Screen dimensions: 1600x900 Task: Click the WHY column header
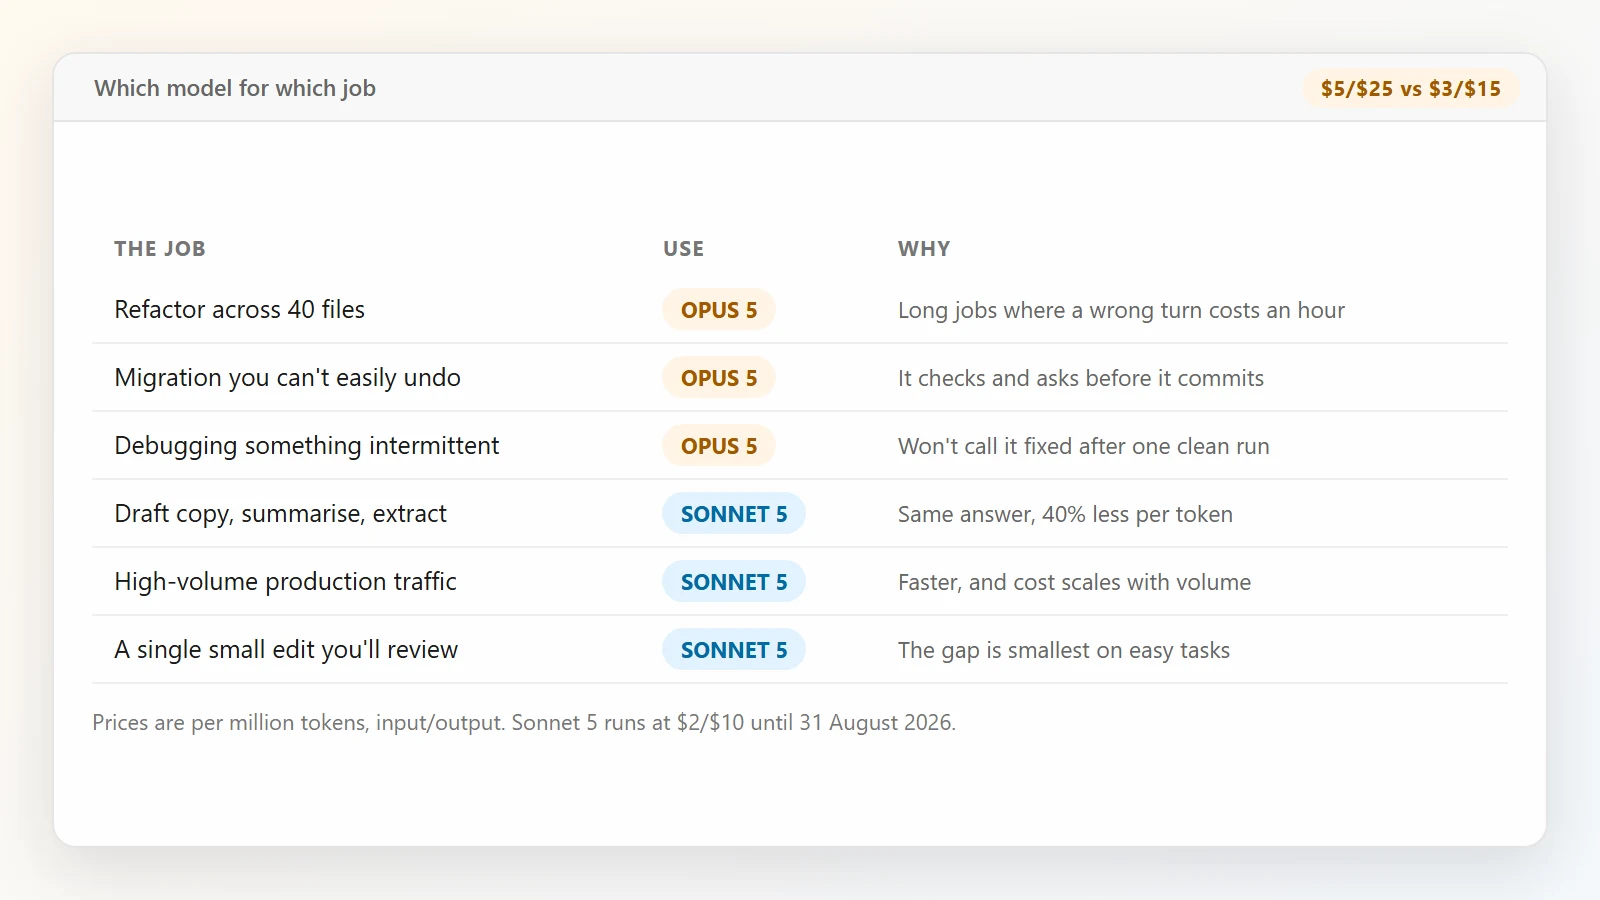(x=924, y=249)
